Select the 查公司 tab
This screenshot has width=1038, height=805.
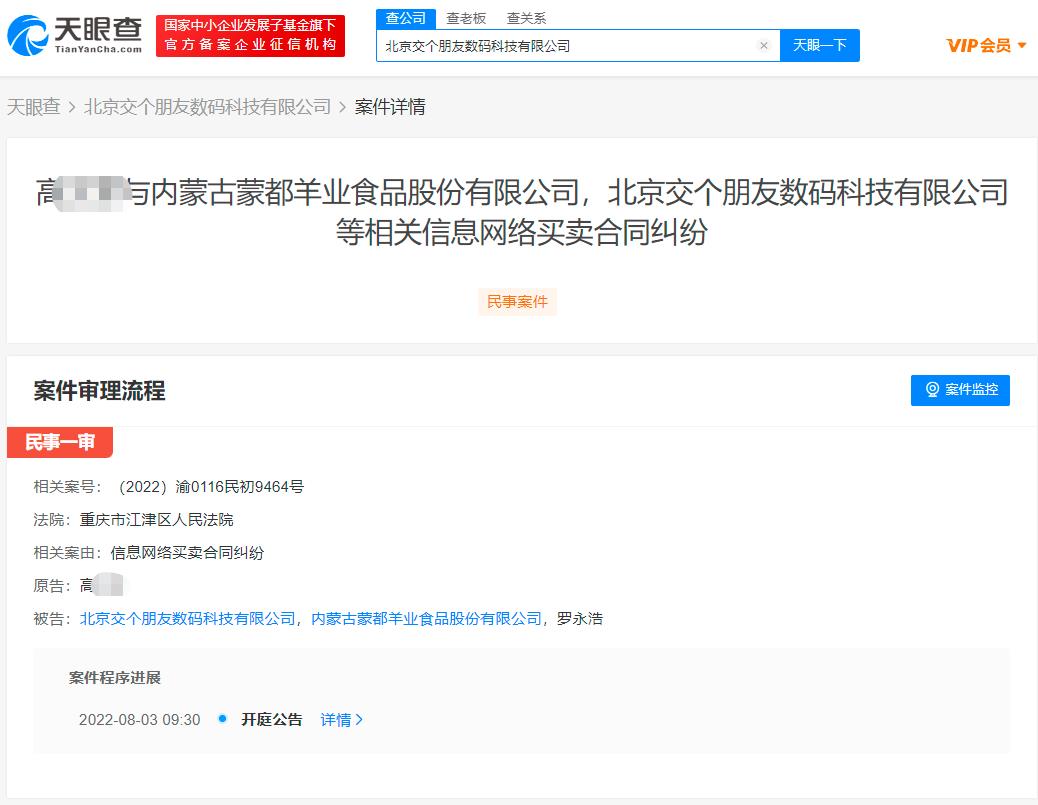406,19
